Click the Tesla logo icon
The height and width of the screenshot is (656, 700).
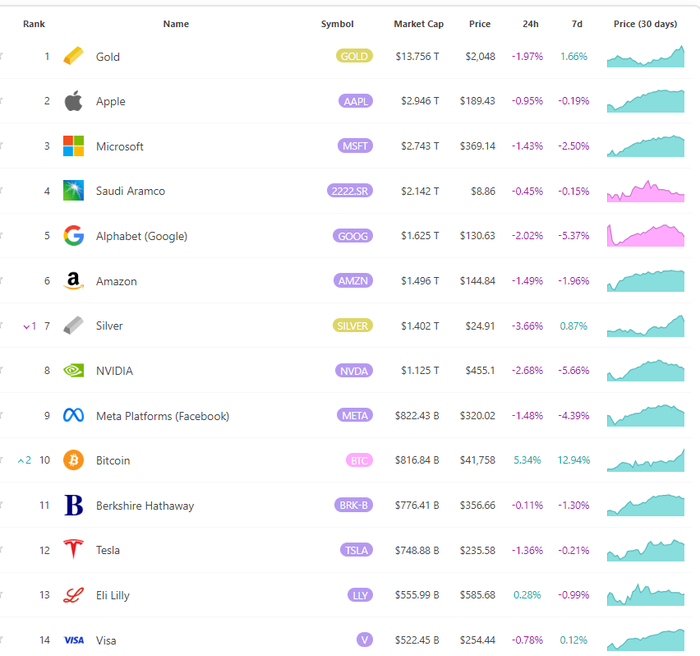[74, 550]
